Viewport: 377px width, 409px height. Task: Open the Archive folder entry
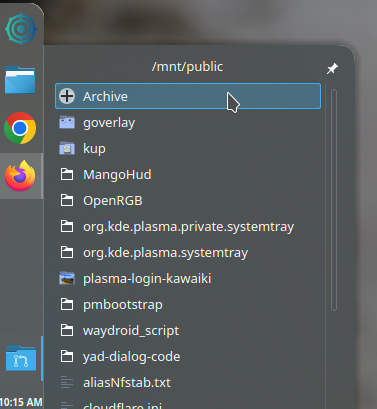(x=188, y=96)
